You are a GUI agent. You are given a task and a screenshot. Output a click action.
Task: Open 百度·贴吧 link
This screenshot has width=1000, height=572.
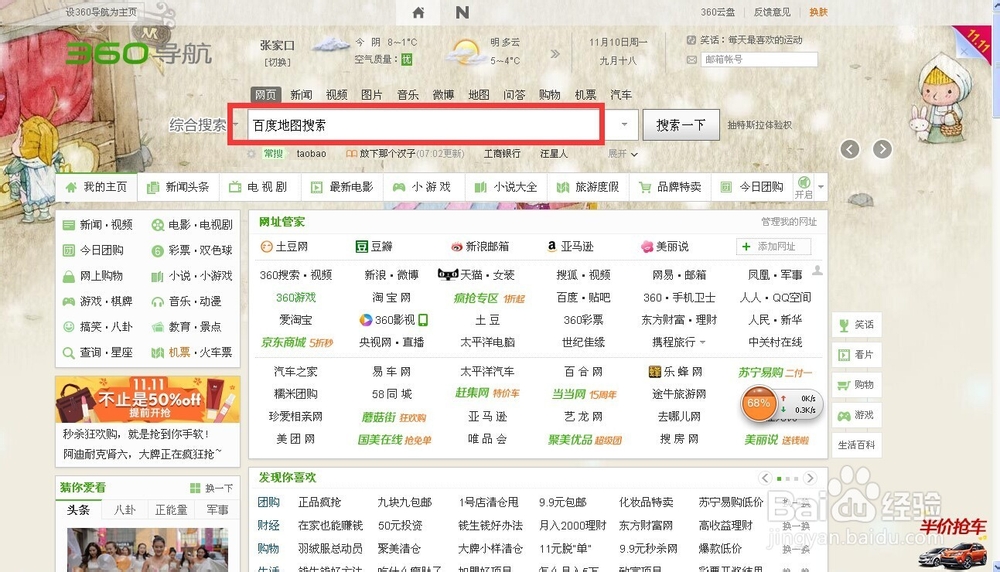coord(583,298)
